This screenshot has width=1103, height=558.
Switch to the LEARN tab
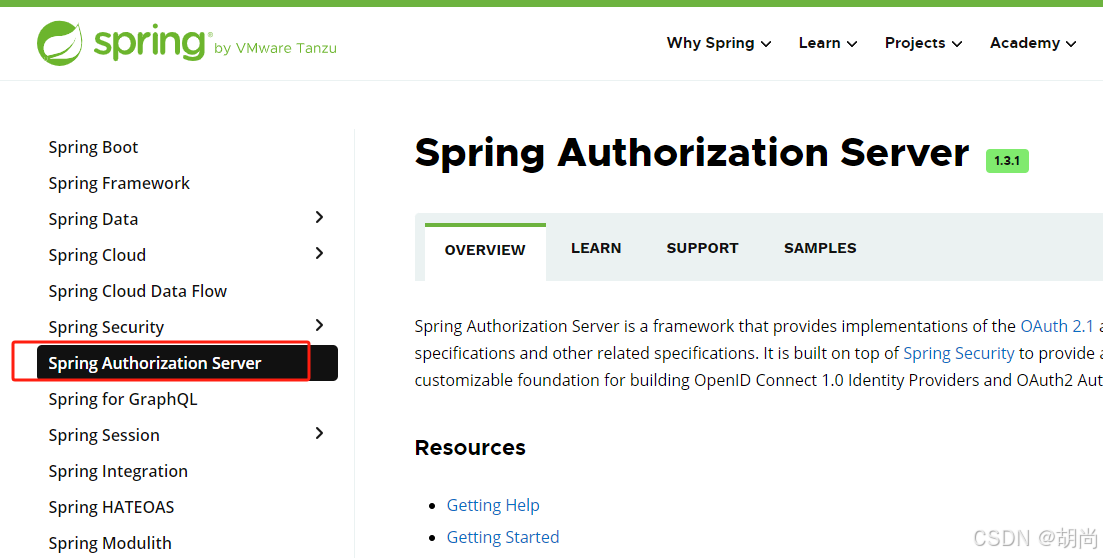pos(596,248)
